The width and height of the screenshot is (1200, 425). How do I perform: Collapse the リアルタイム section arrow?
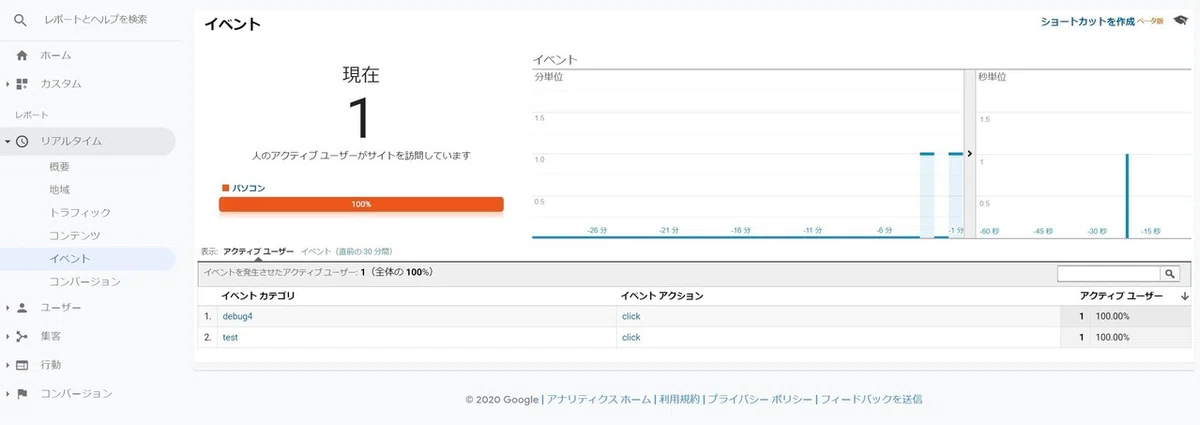click(8, 141)
